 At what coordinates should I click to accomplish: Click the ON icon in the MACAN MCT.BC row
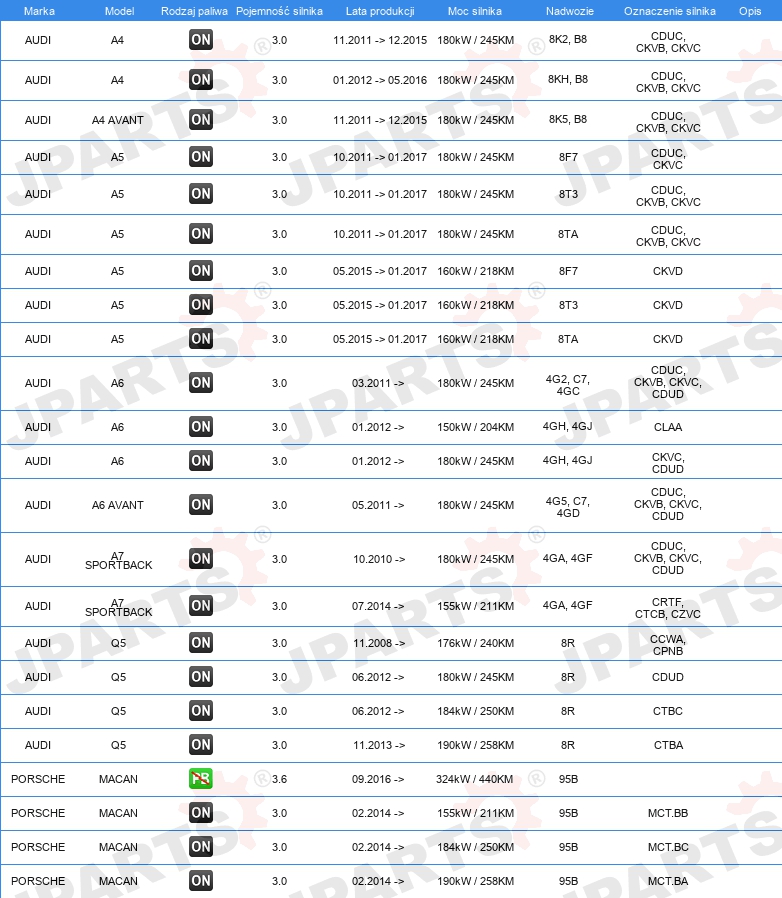[201, 847]
